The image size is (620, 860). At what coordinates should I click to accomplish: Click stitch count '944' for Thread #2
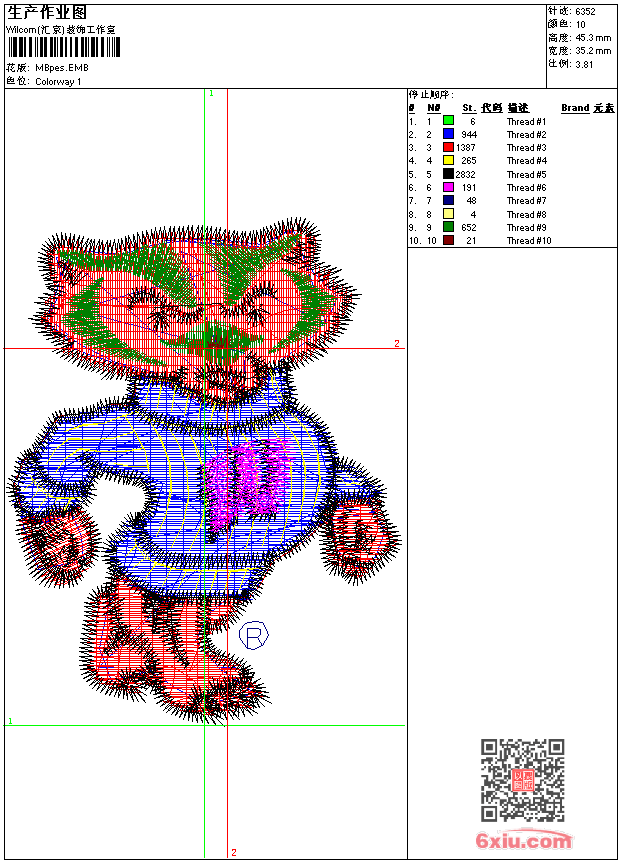point(469,134)
